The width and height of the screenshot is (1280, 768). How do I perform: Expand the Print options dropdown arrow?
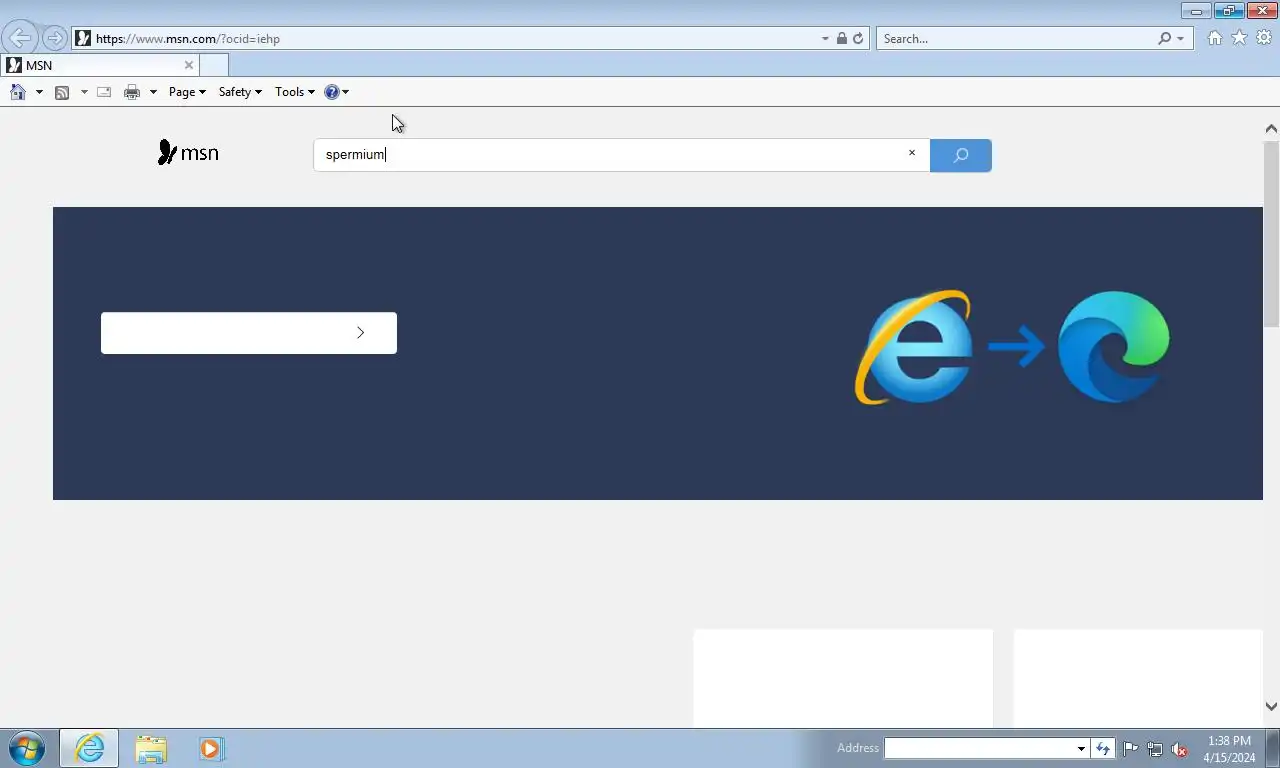[x=153, y=92]
